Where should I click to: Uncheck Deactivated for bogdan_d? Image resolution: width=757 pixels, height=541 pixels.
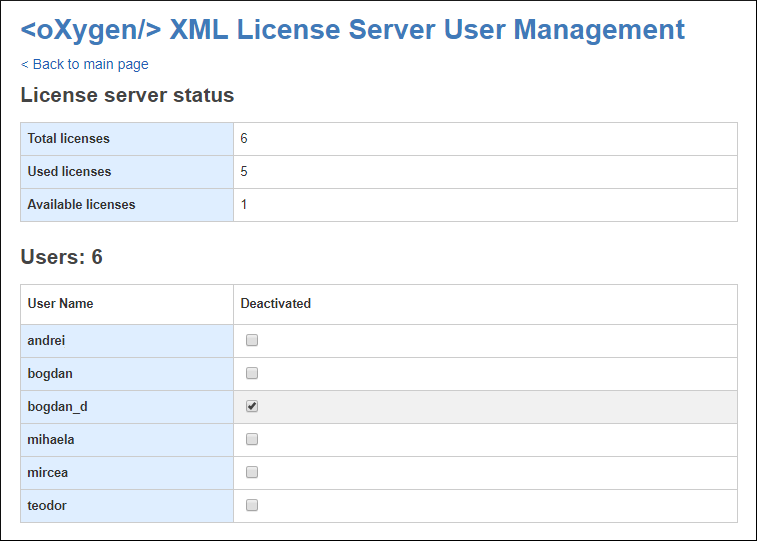click(x=252, y=406)
